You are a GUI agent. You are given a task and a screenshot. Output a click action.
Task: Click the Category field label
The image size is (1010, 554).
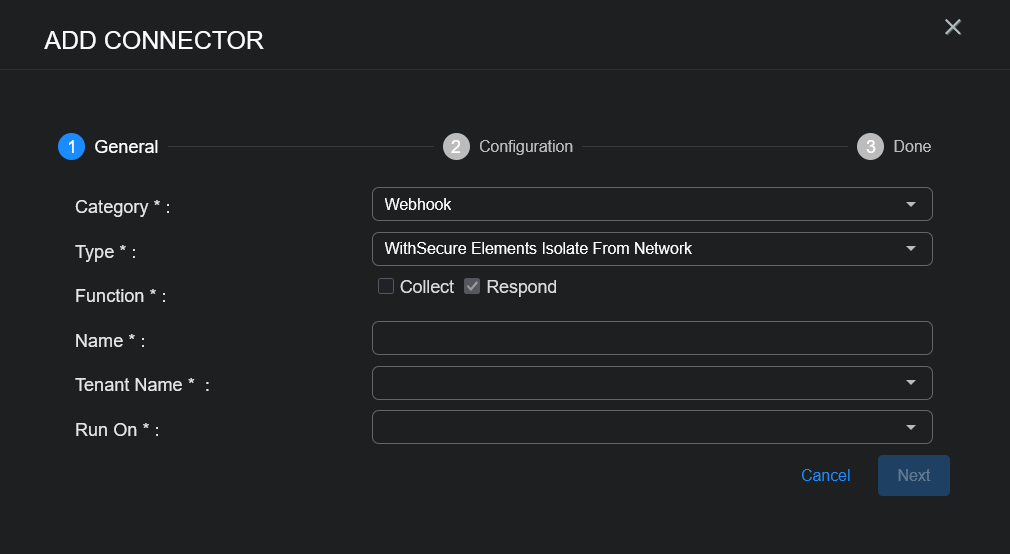click(111, 207)
